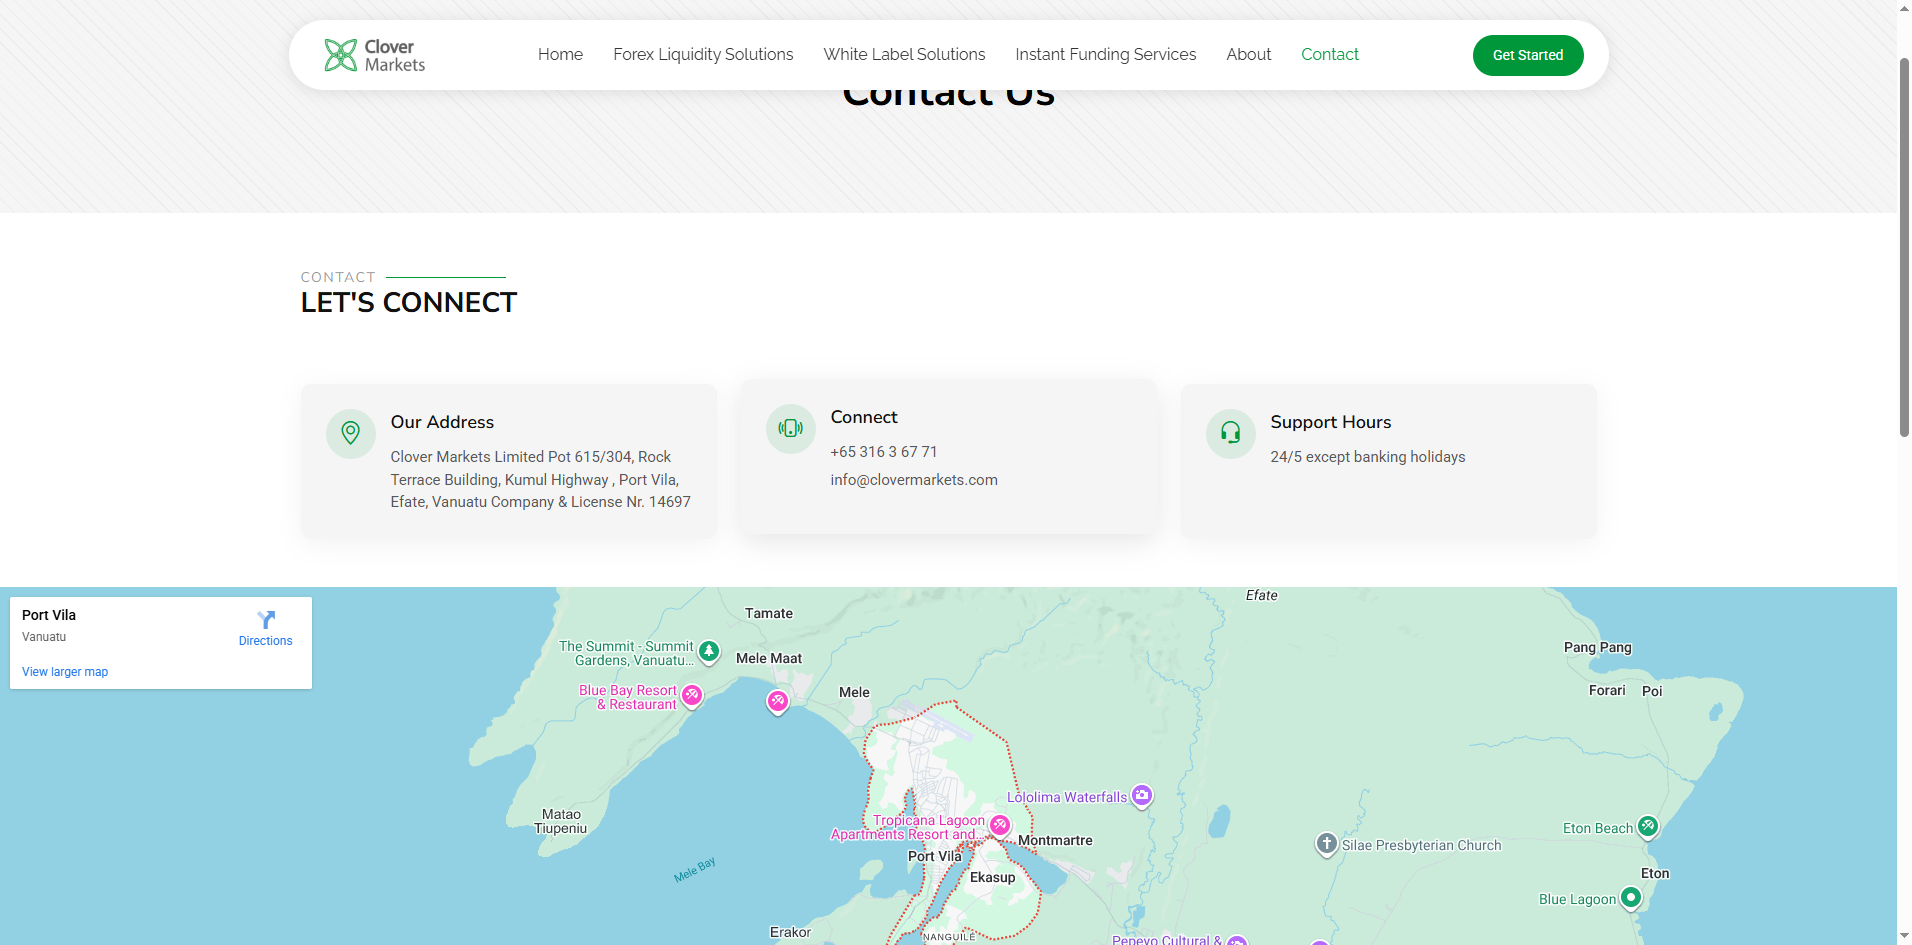
Task: Click the Clover Markets logo
Action: [375, 55]
